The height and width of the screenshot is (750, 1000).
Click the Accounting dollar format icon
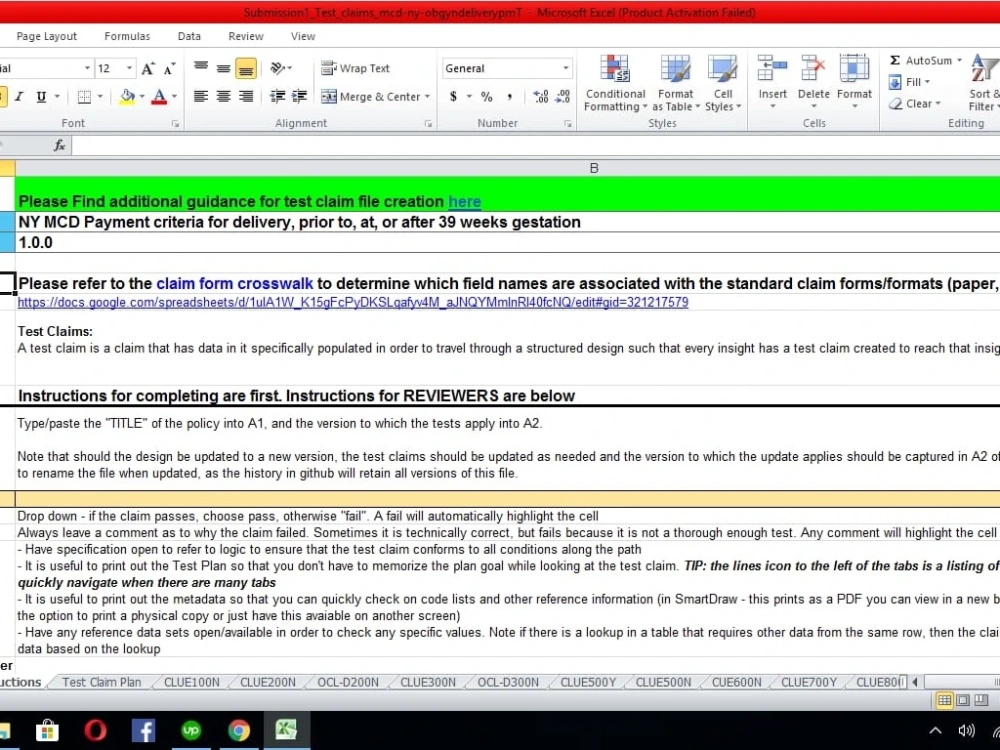453,97
